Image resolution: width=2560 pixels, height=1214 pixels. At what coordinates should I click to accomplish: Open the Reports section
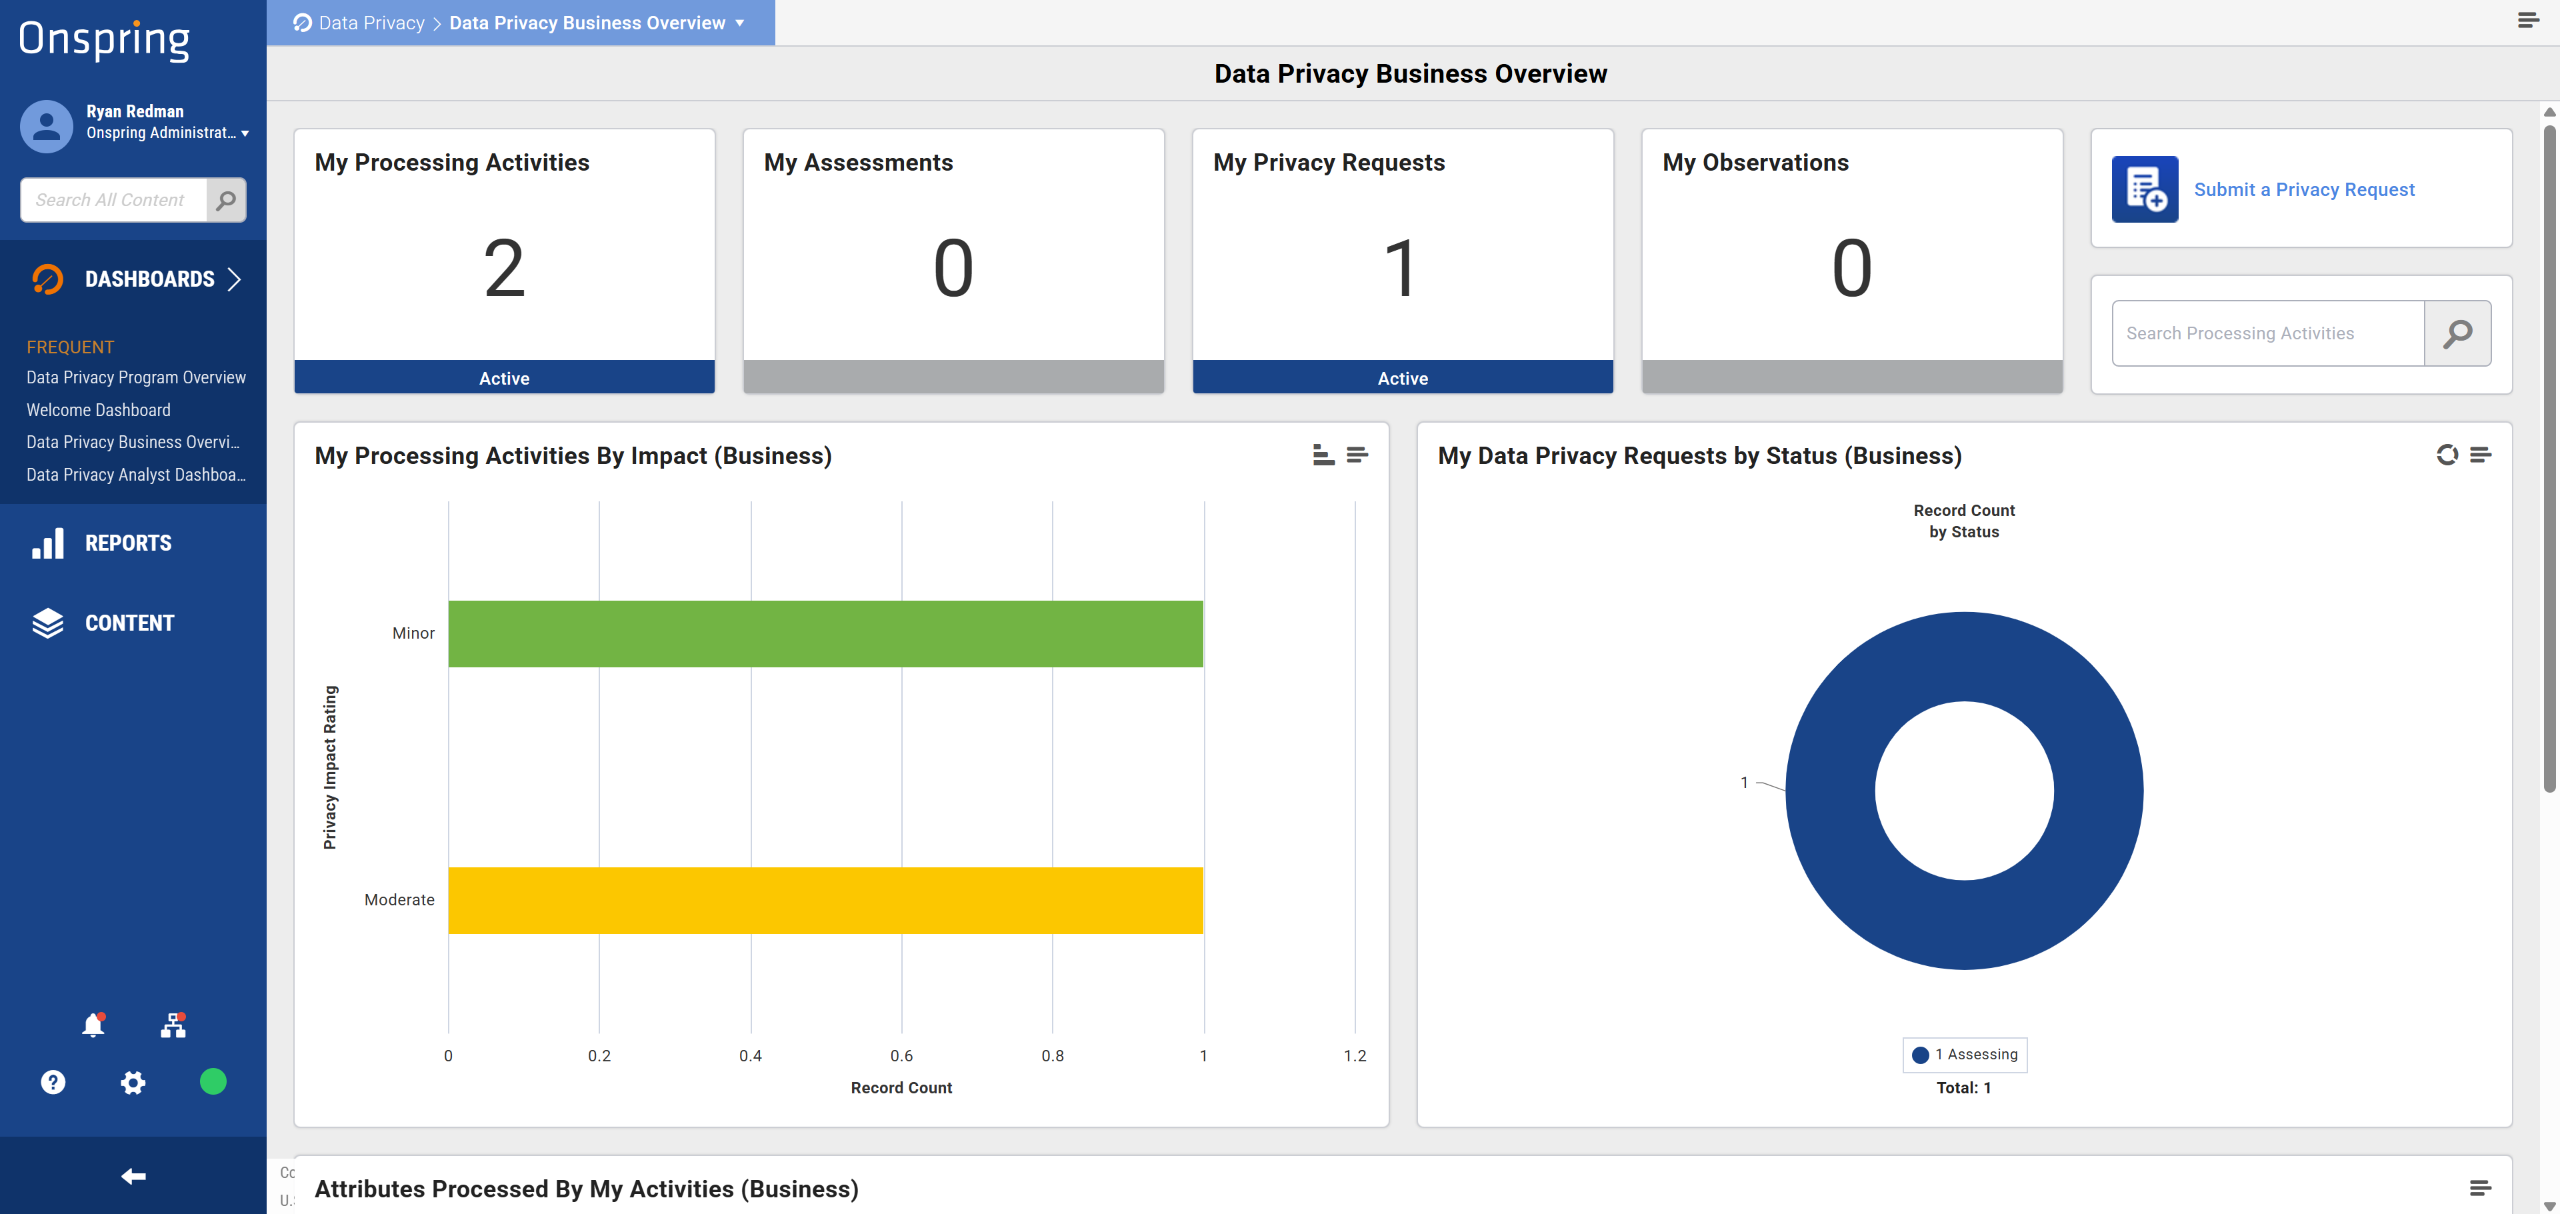click(128, 543)
